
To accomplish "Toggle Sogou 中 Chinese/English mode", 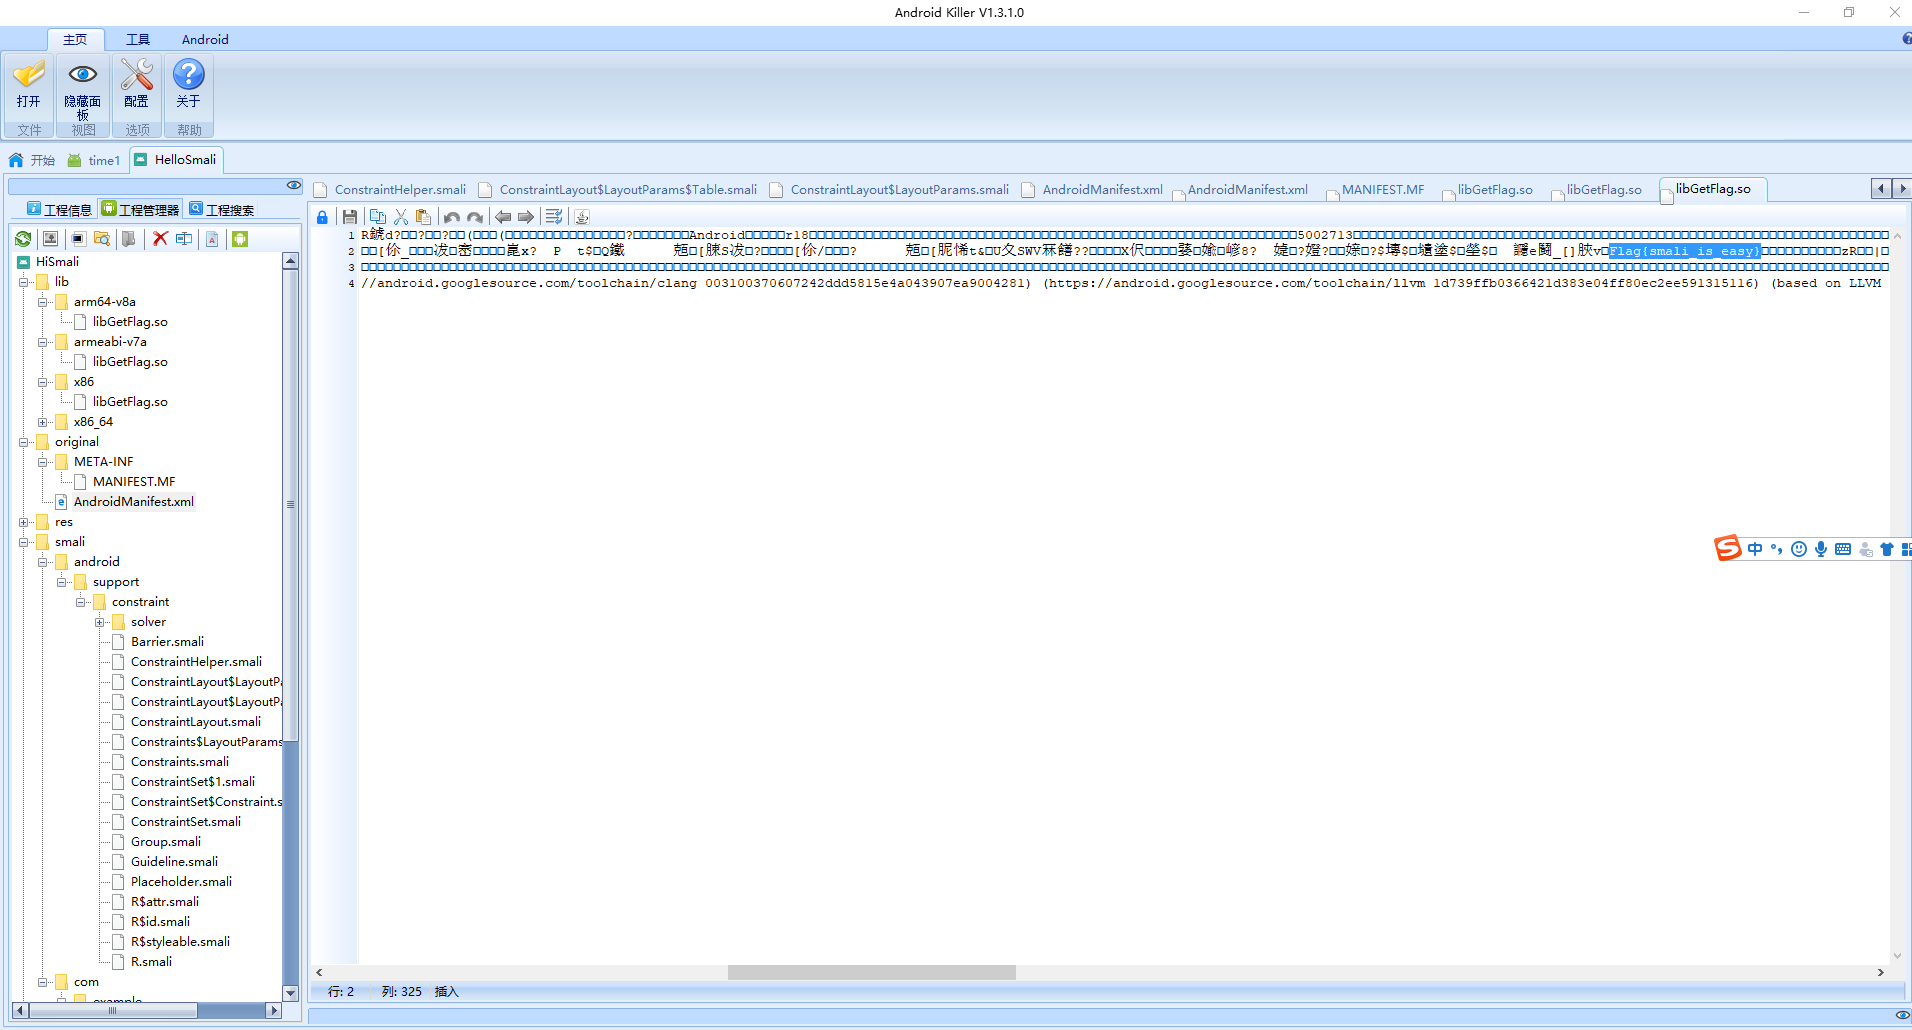I will [x=1755, y=549].
